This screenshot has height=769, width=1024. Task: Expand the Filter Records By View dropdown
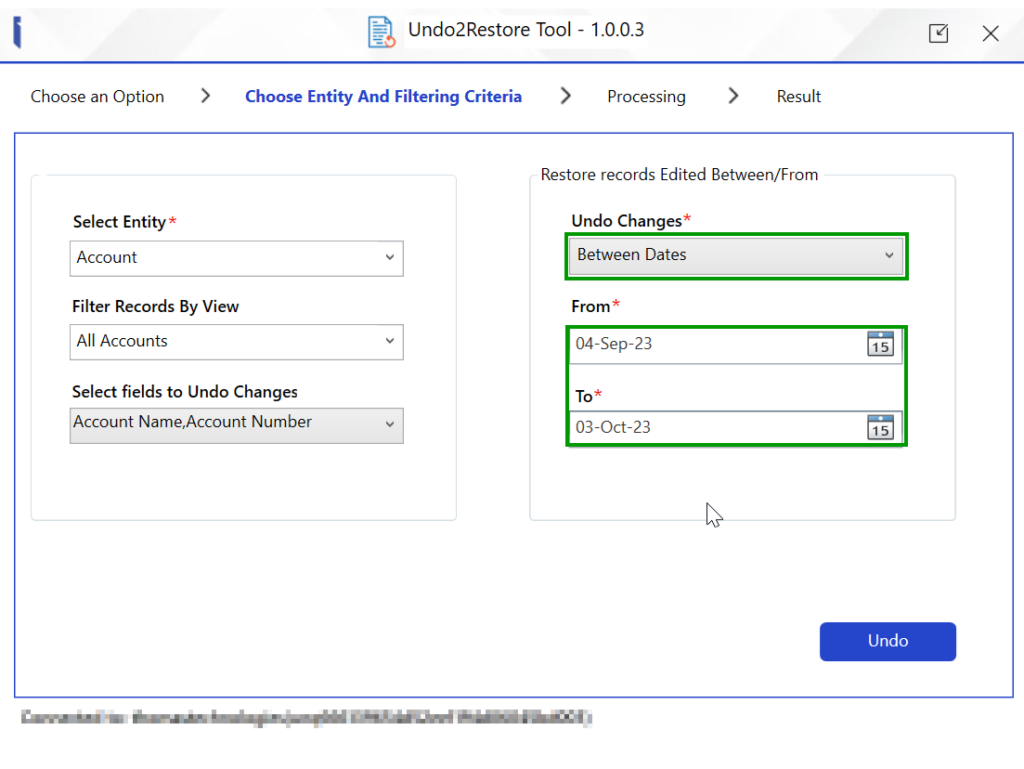click(x=236, y=342)
